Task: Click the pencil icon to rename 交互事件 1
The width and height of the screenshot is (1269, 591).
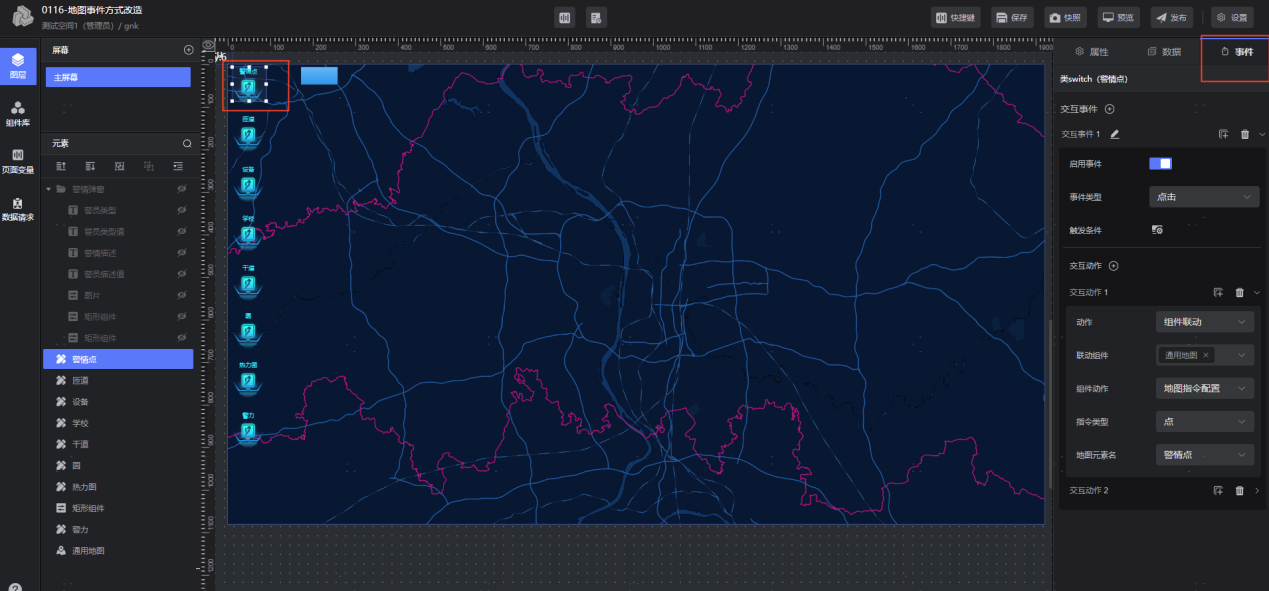Action: [1115, 134]
